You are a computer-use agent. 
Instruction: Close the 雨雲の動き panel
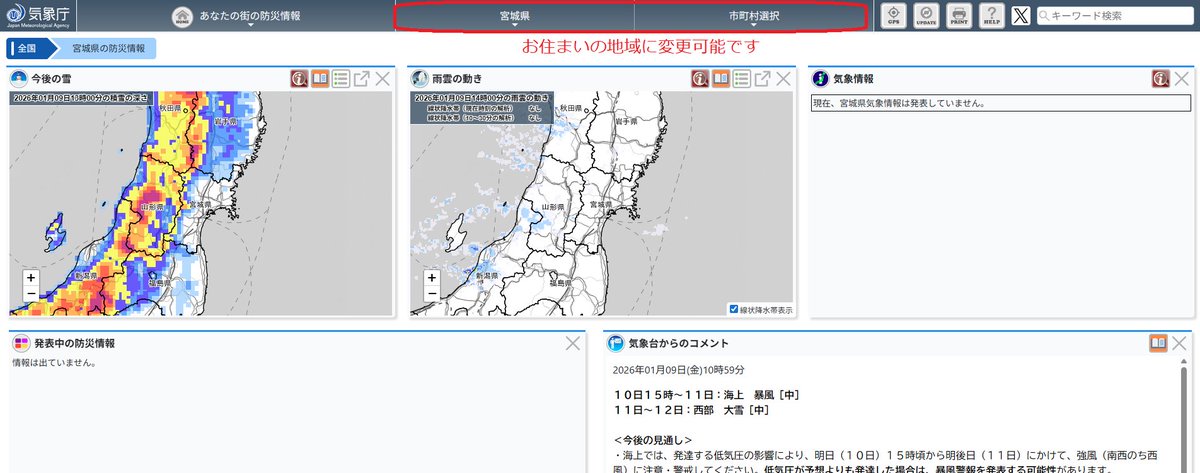pos(783,78)
